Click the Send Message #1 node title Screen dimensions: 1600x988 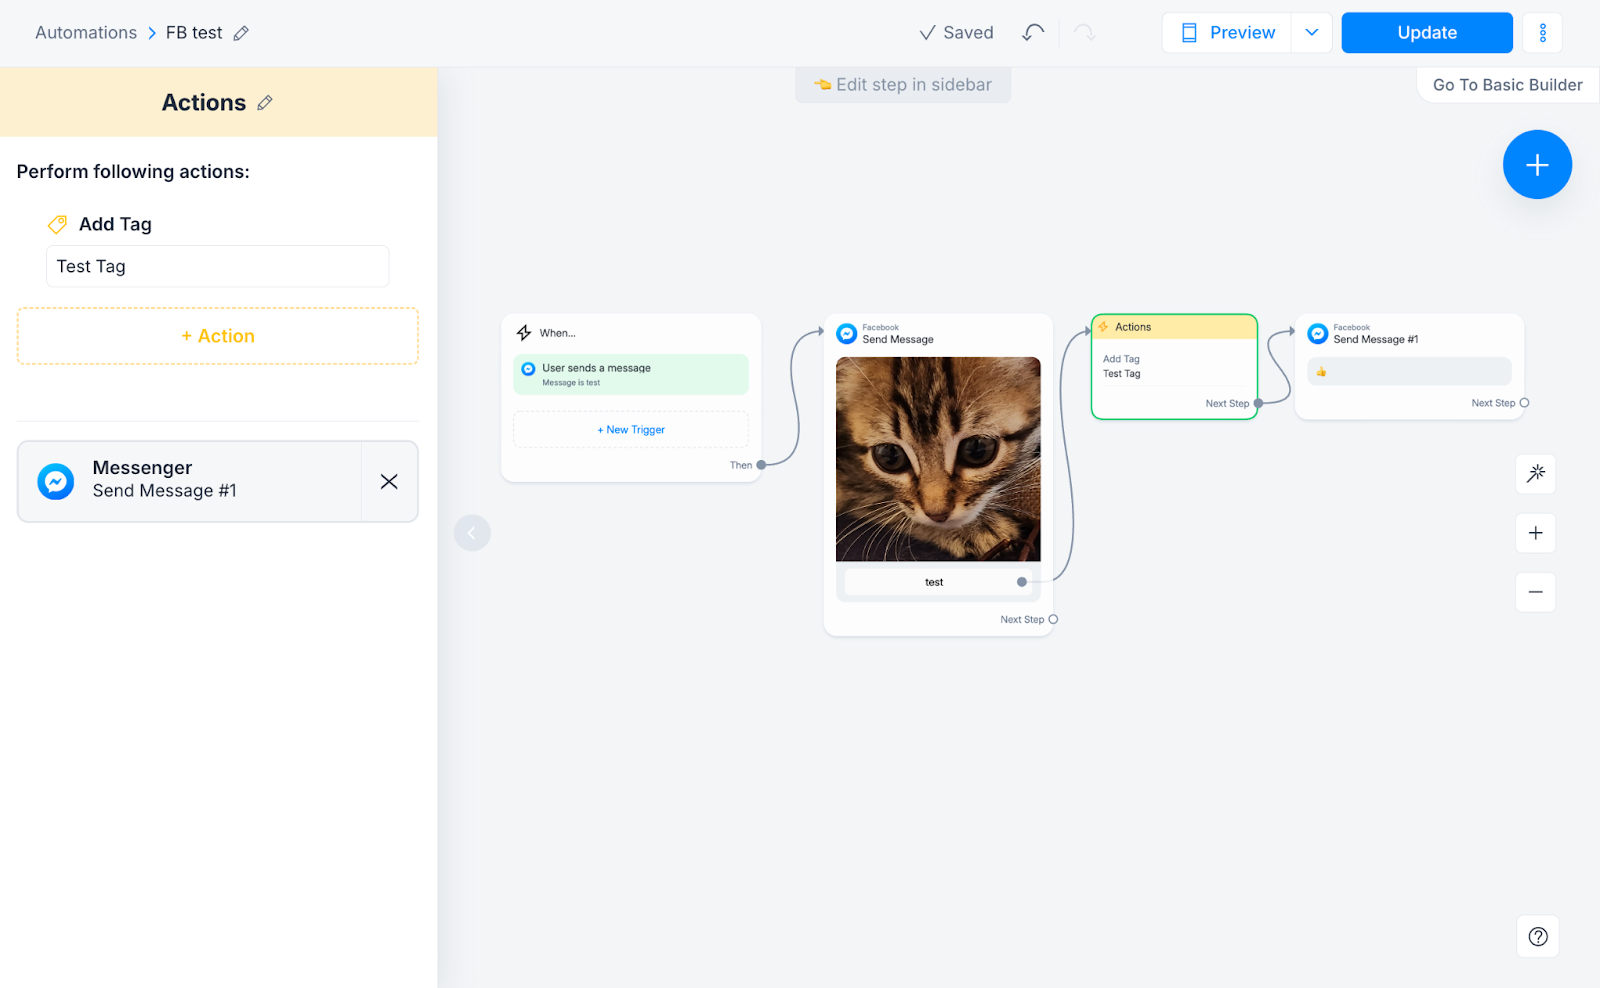[x=1375, y=340]
